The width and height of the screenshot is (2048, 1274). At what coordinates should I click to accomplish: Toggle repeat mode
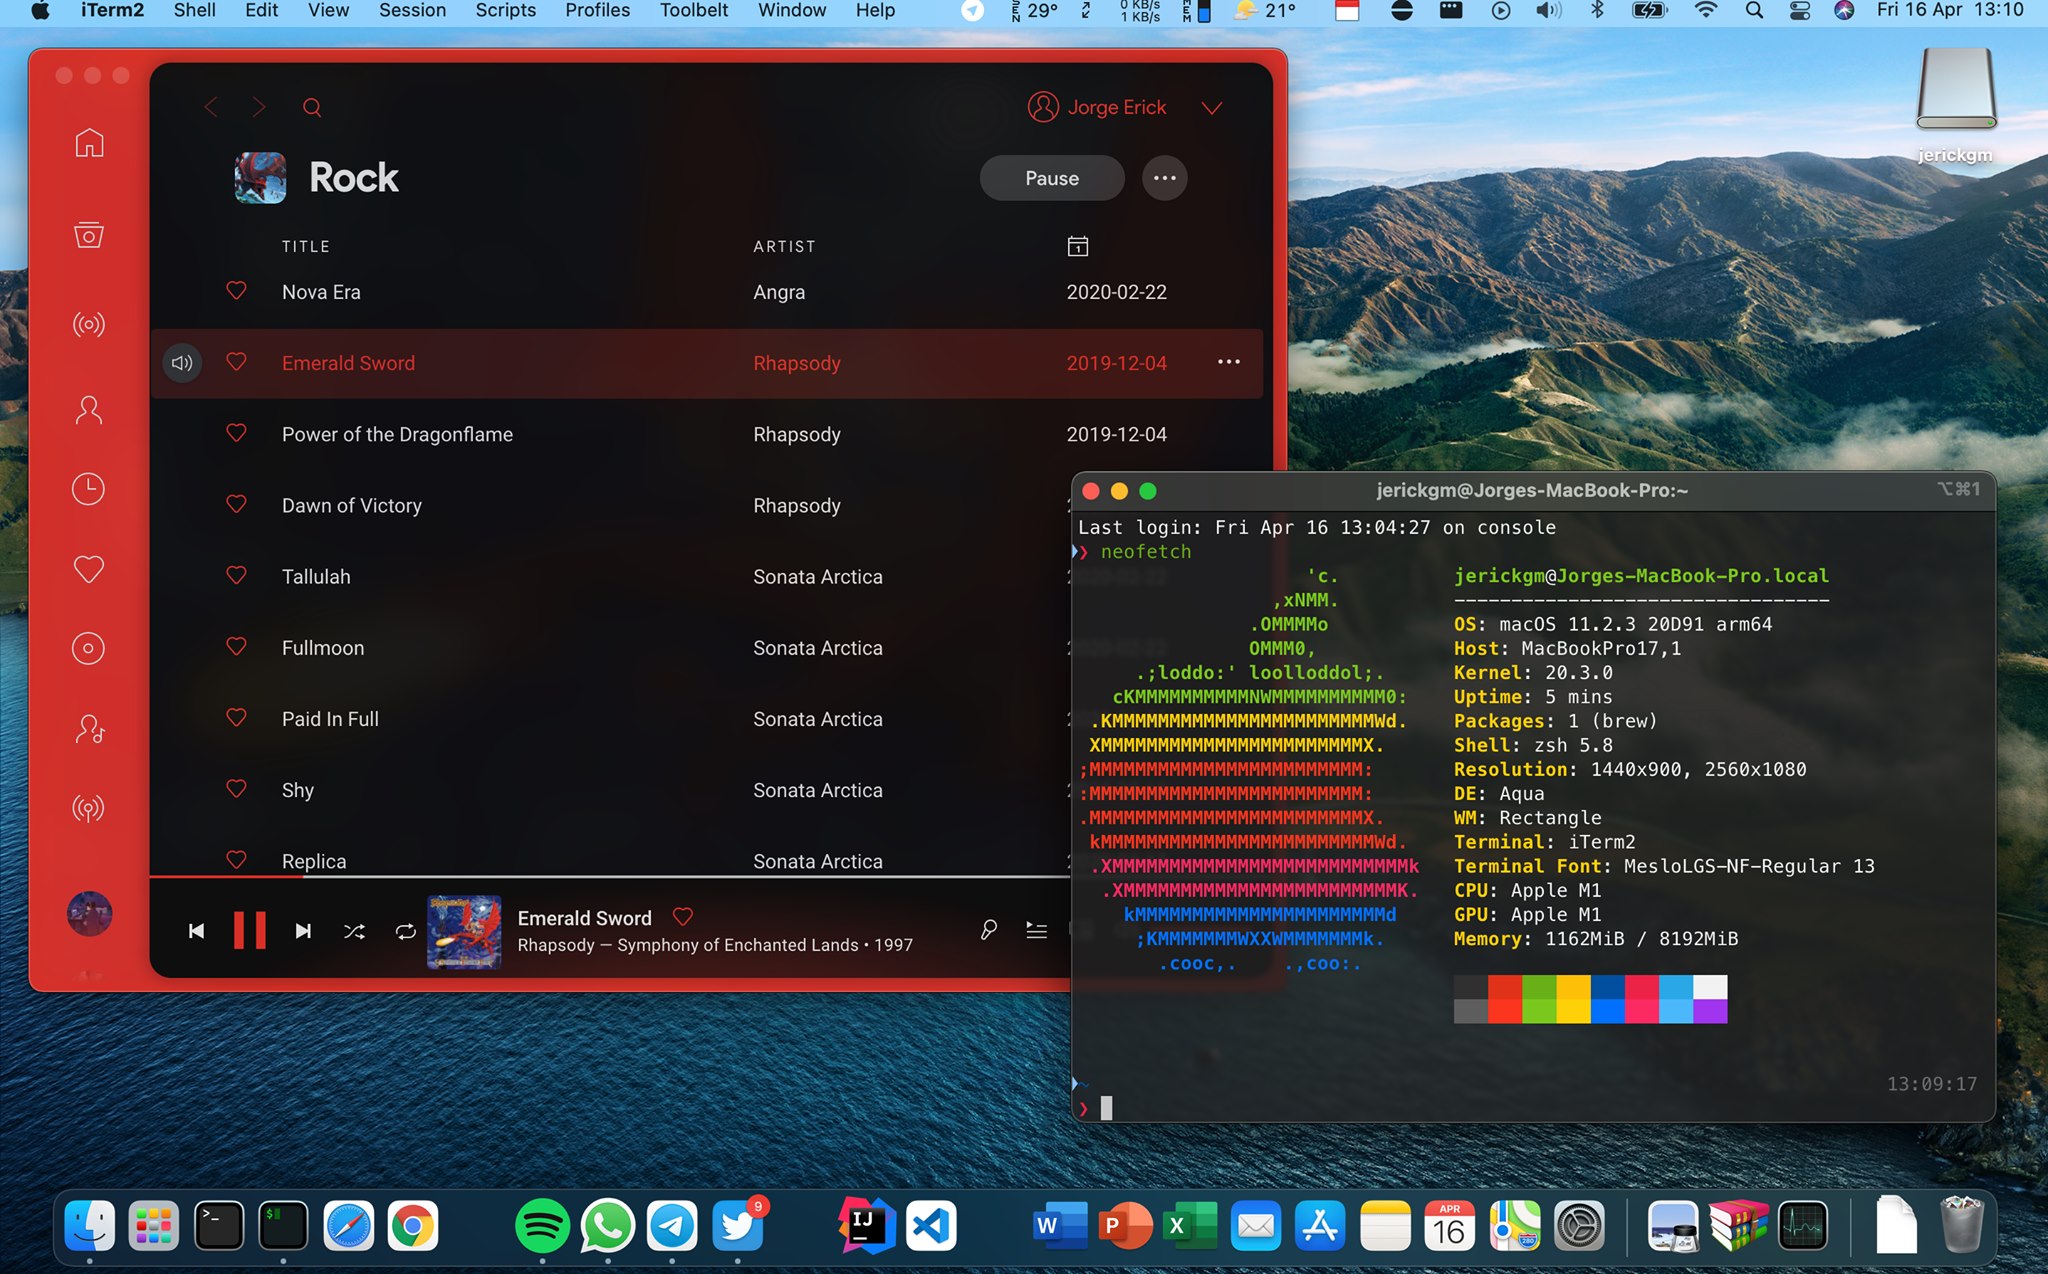[x=405, y=931]
